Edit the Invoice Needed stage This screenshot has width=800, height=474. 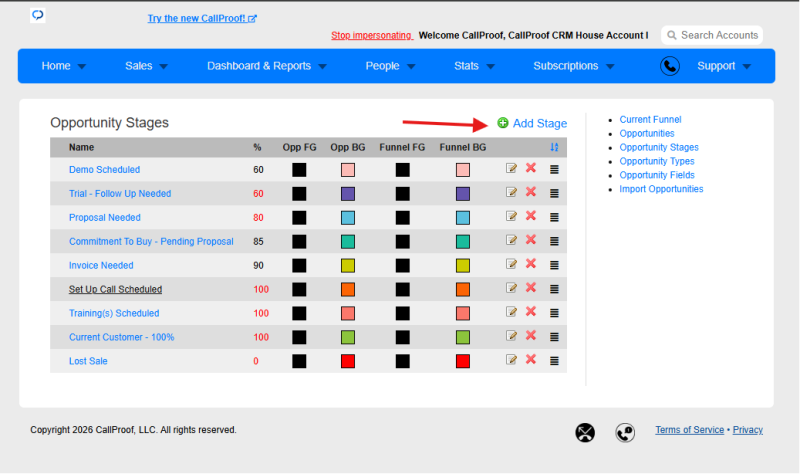(511, 264)
